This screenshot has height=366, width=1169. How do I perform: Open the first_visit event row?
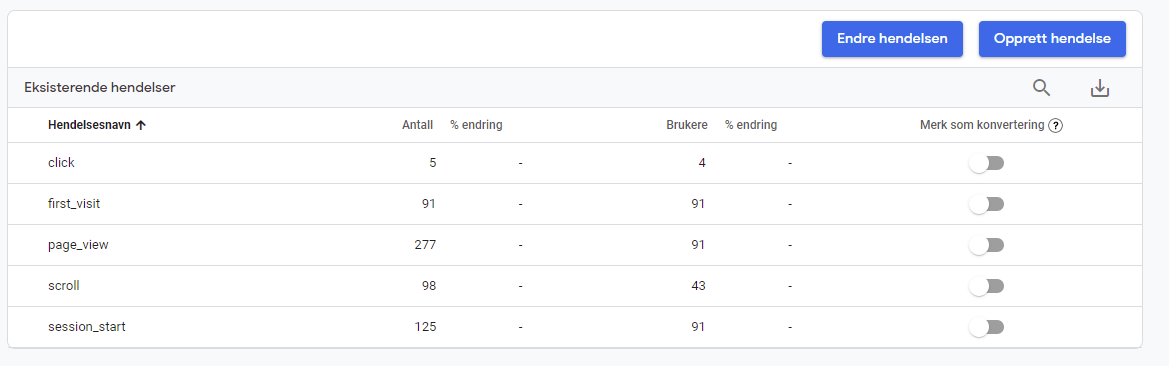click(574, 204)
